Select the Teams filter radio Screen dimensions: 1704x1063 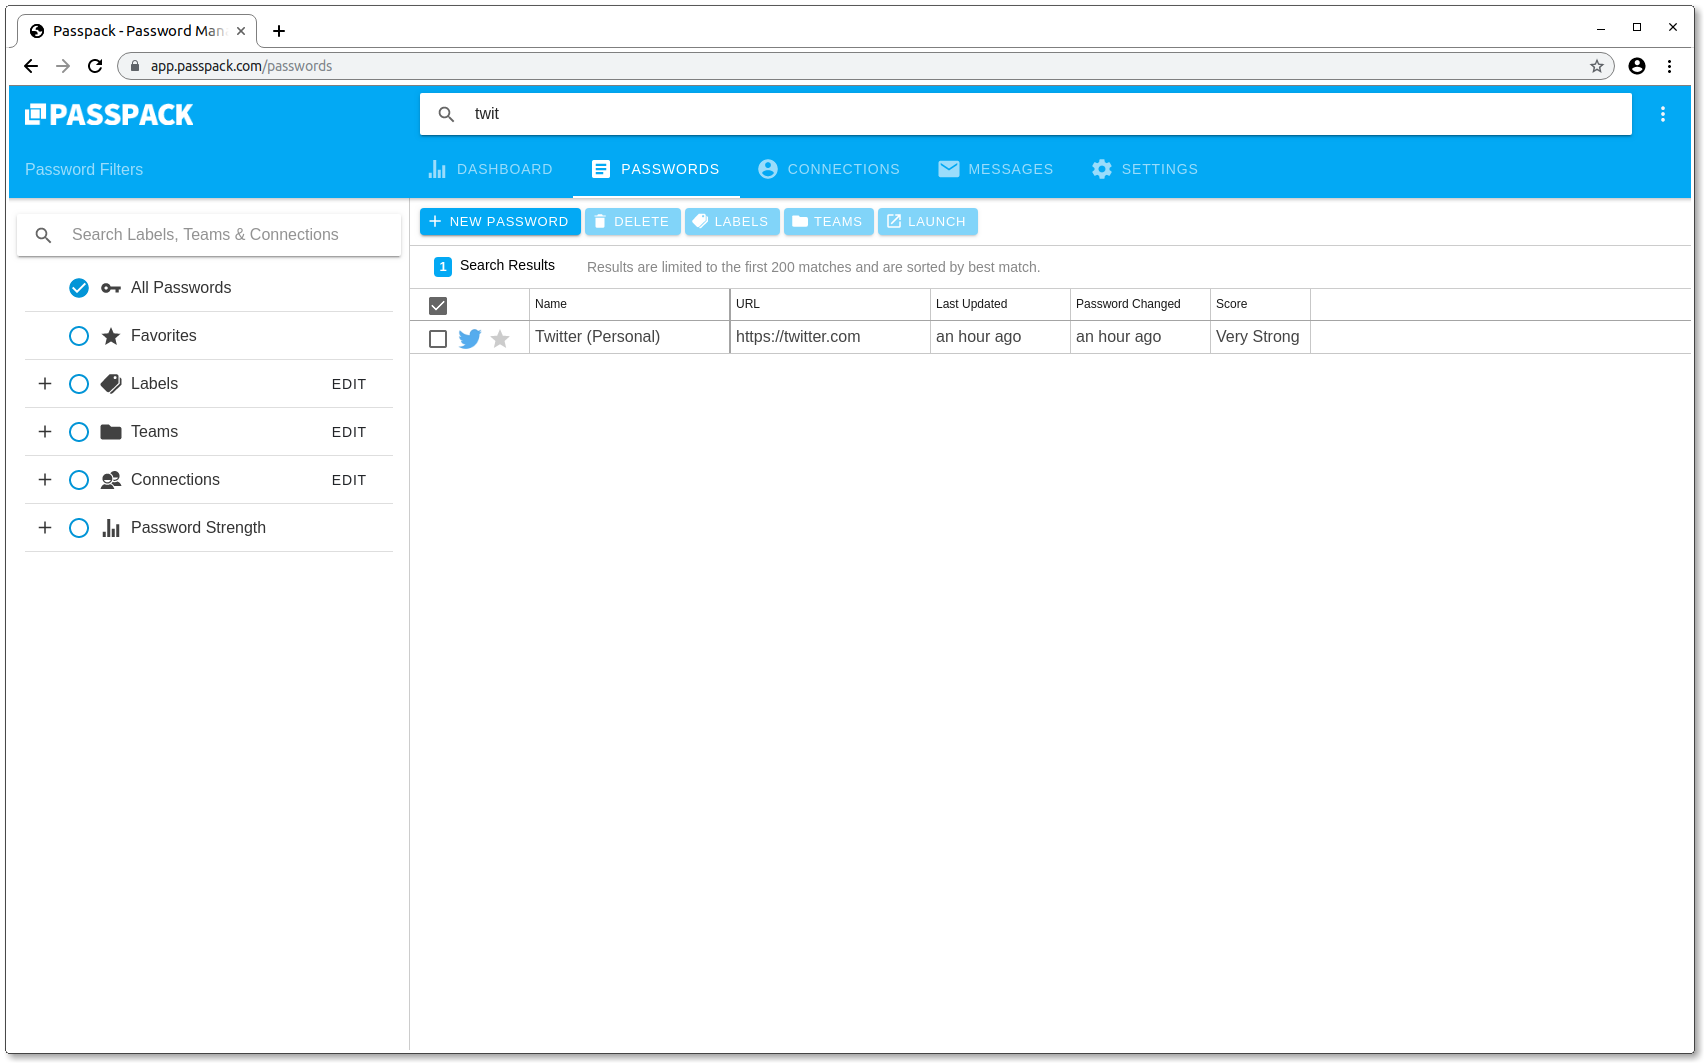[x=79, y=432]
